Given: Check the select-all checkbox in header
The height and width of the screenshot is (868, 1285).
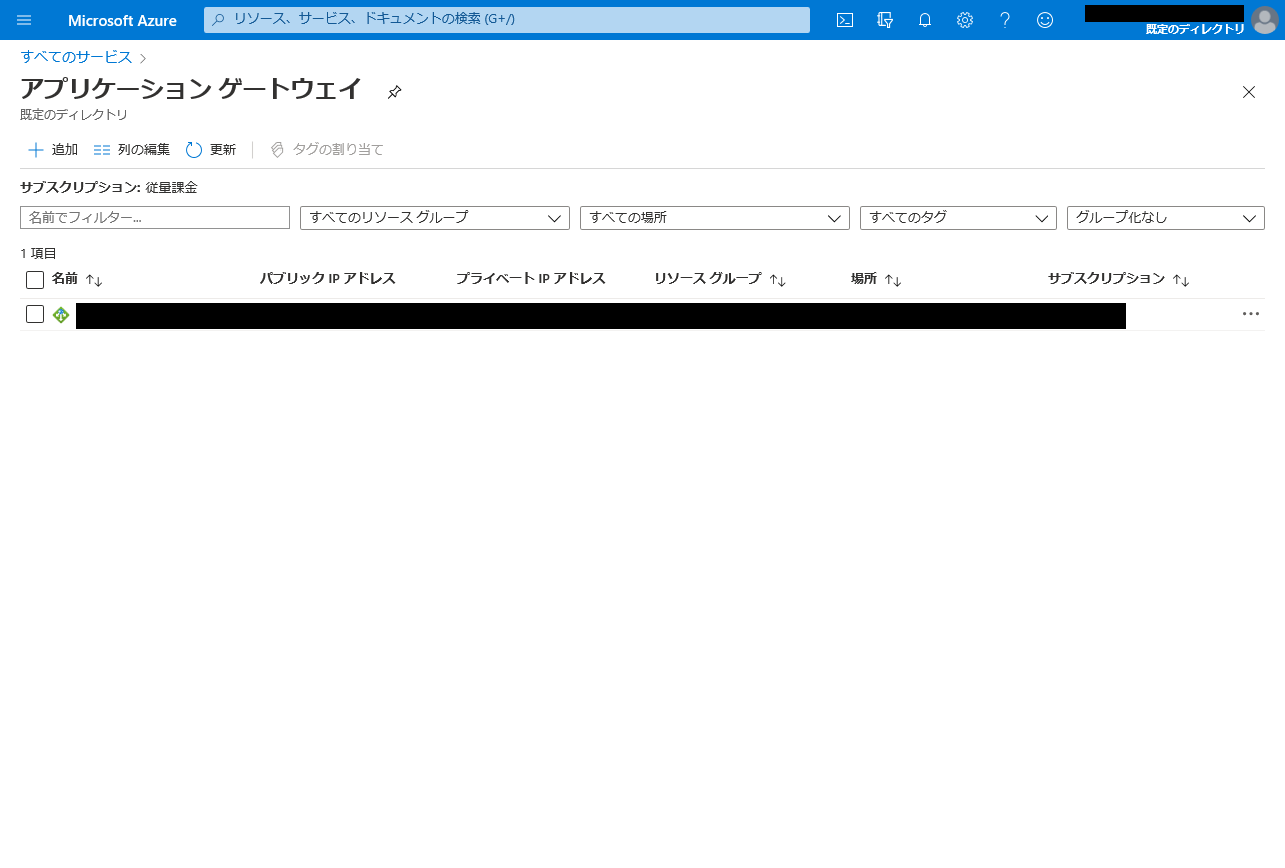Looking at the screenshot, I should click(35, 280).
